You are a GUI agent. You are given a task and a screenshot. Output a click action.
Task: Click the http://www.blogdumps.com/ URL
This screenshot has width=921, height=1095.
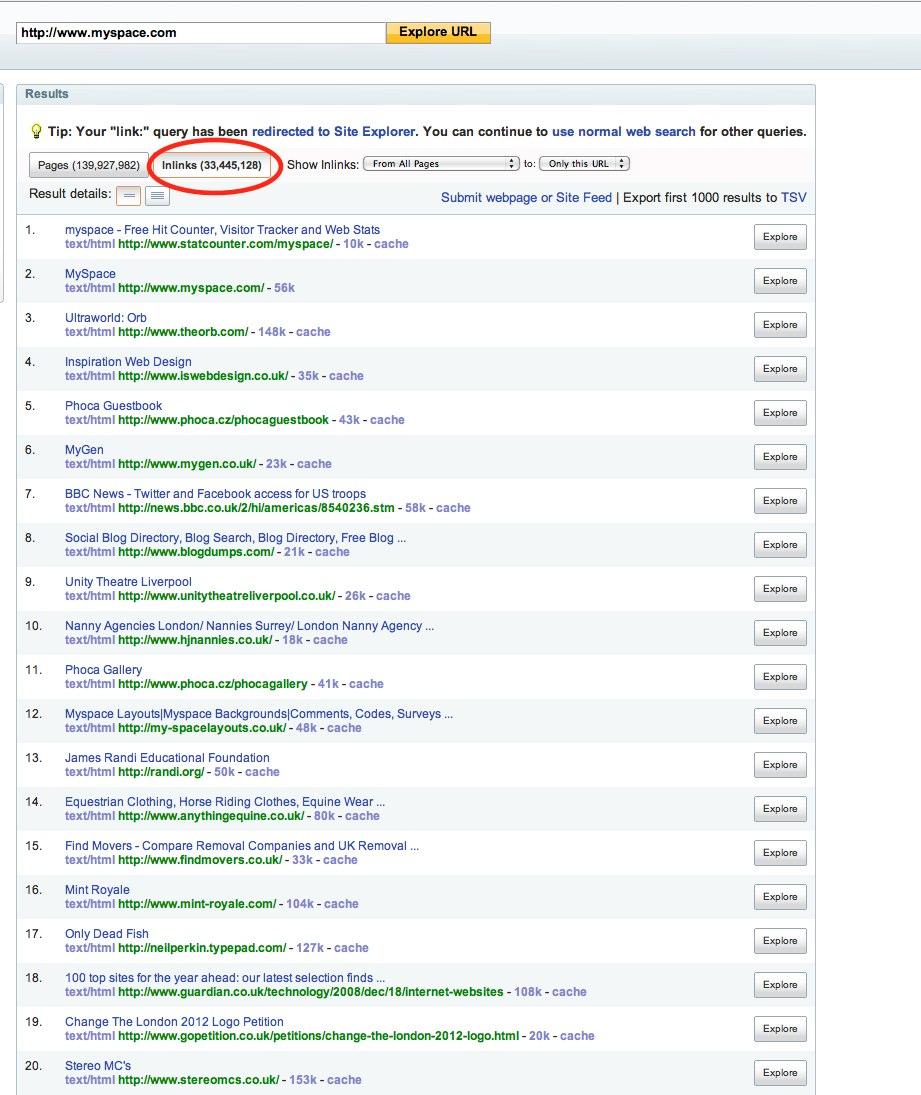click(x=196, y=552)
